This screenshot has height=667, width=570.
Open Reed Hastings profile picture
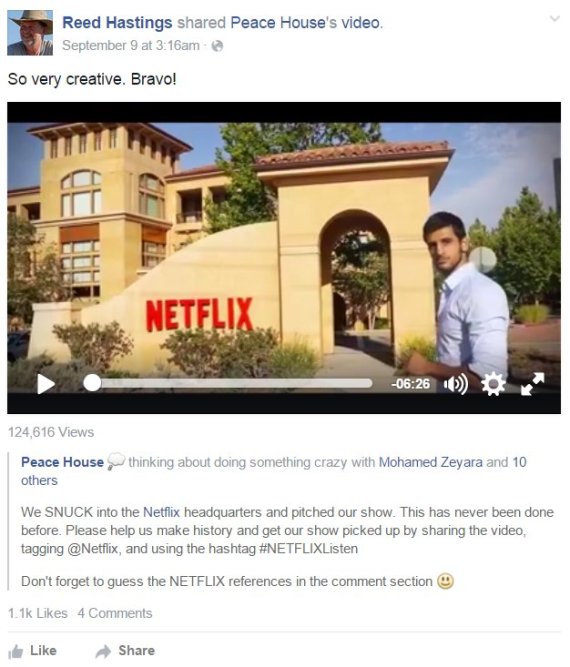(30, 33)
